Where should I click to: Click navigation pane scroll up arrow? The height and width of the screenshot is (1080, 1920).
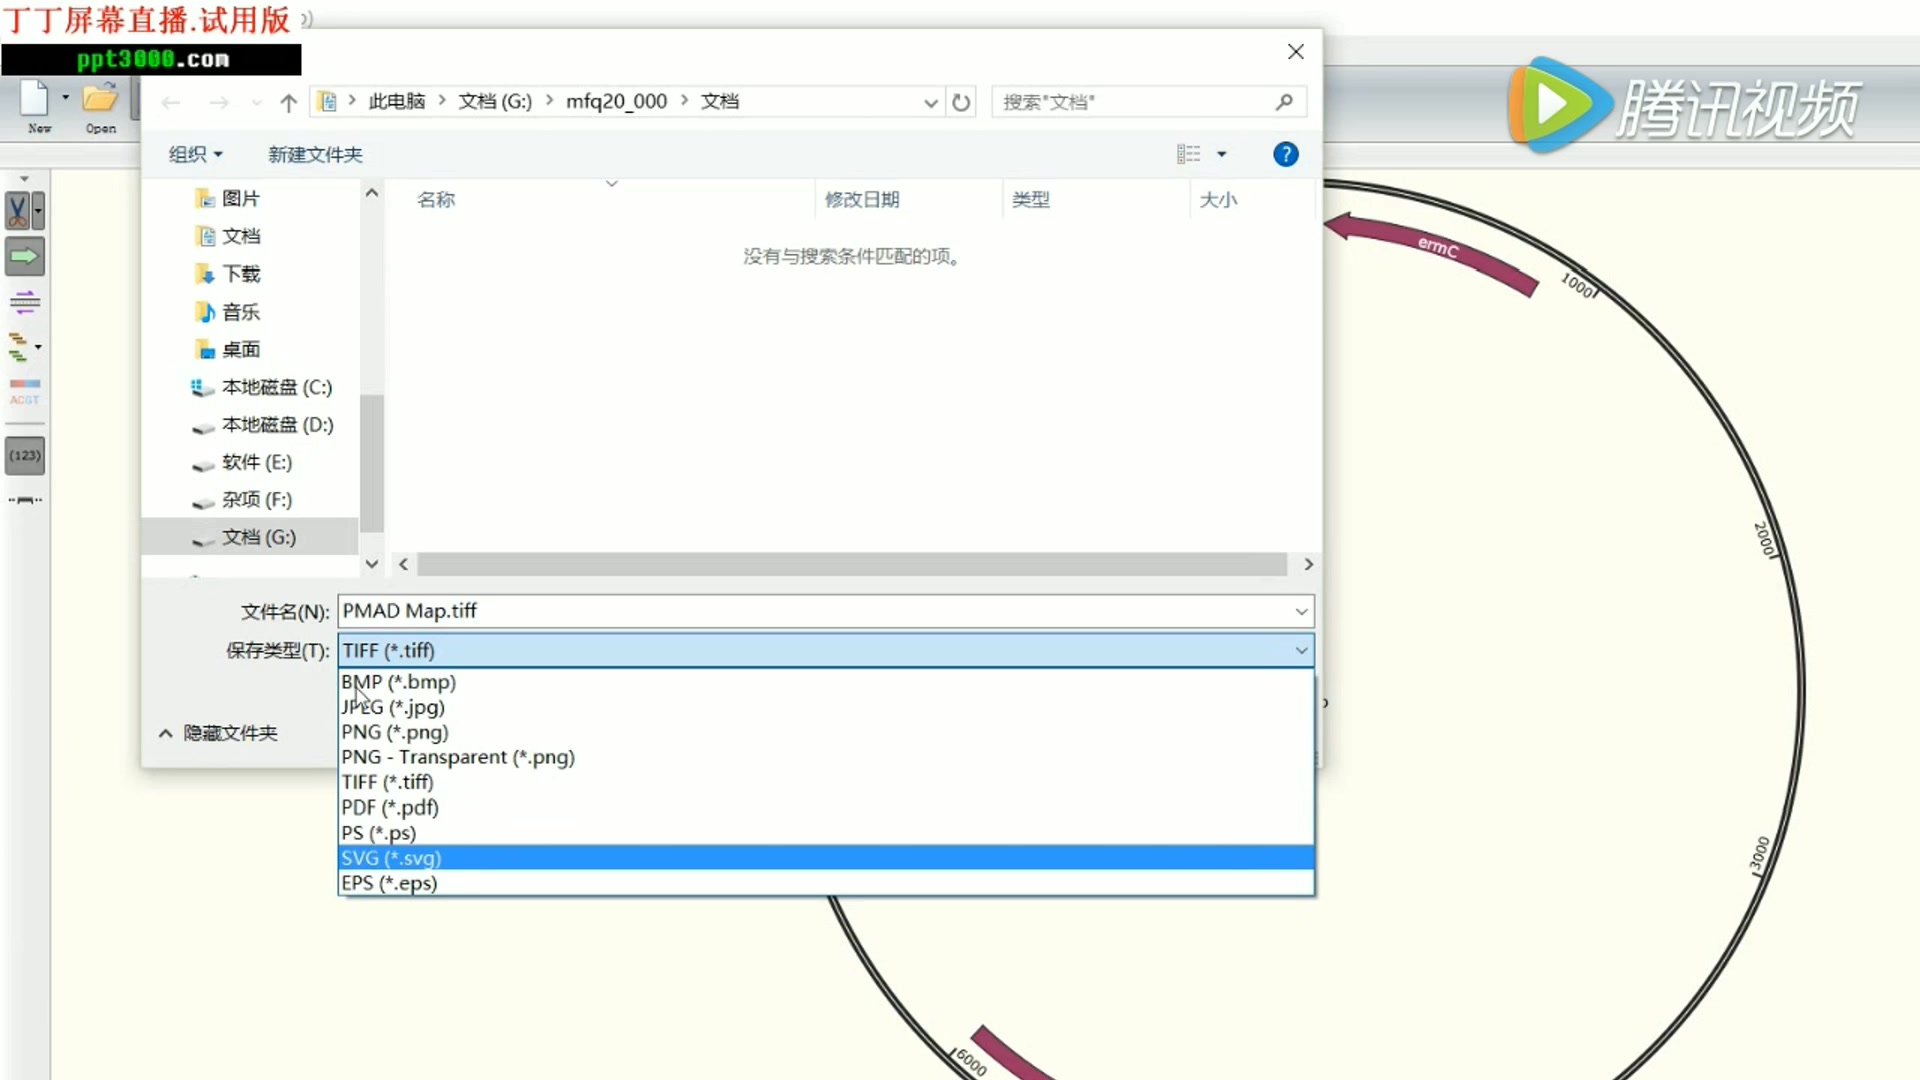[x=372, y=193]
